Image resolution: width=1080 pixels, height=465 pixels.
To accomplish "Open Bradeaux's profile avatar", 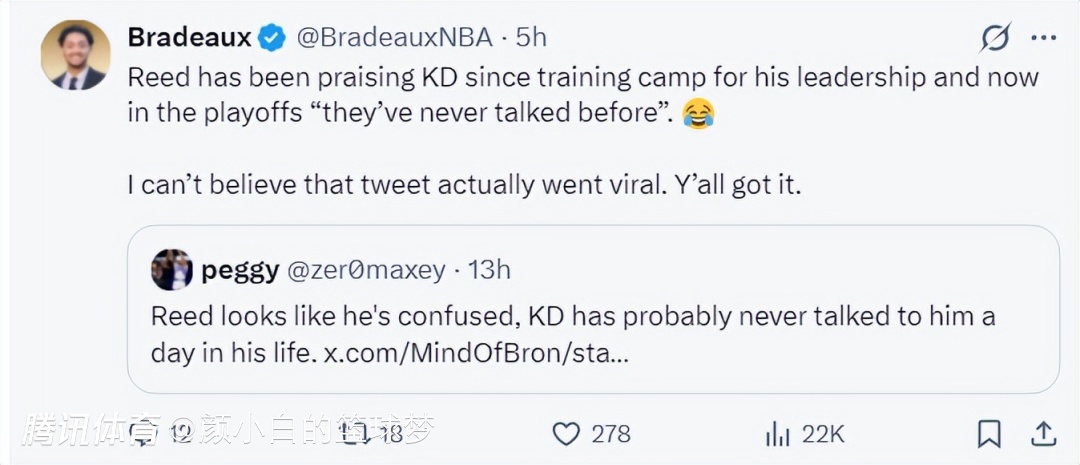I will (75, 54).
